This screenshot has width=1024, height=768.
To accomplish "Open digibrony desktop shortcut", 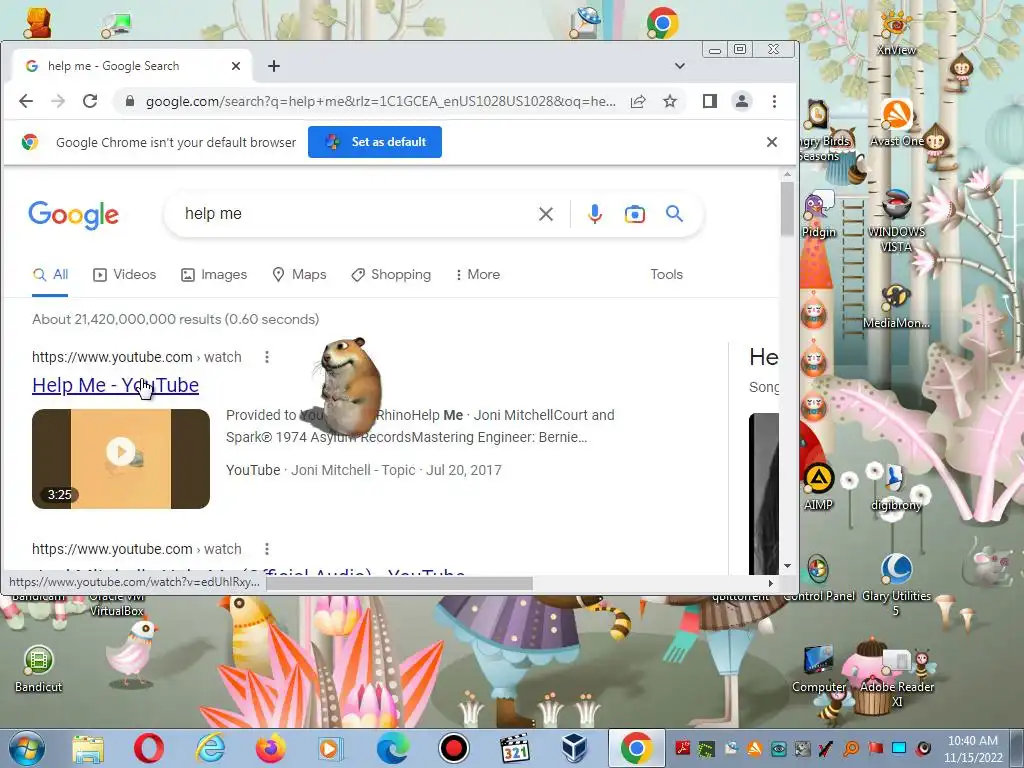I will pos(896,487).
